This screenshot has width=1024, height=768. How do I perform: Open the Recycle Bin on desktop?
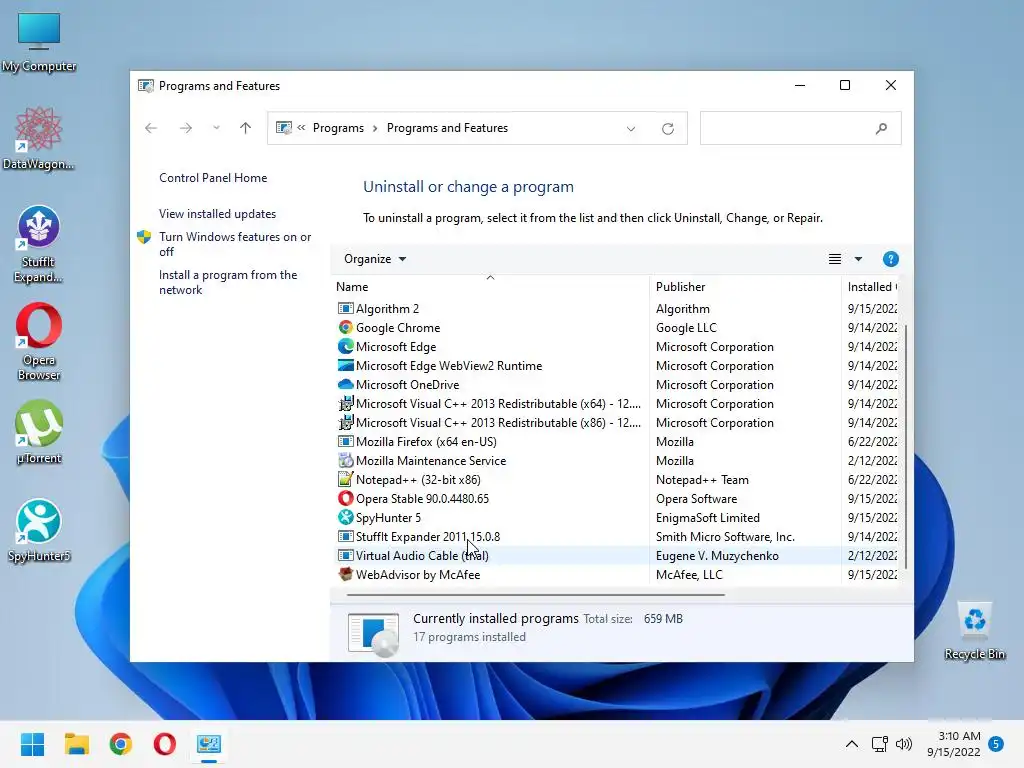click(x=974, y=630)
